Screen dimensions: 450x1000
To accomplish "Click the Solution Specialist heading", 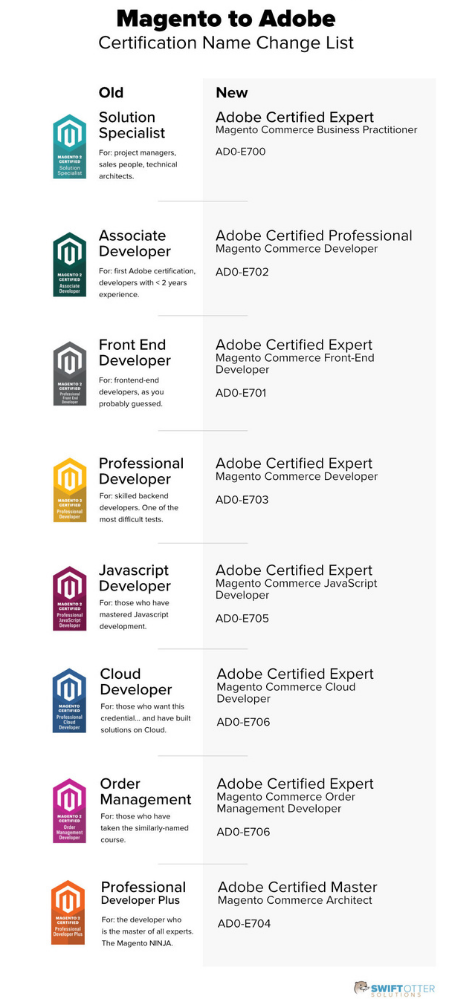I will (x=132, y=125).
